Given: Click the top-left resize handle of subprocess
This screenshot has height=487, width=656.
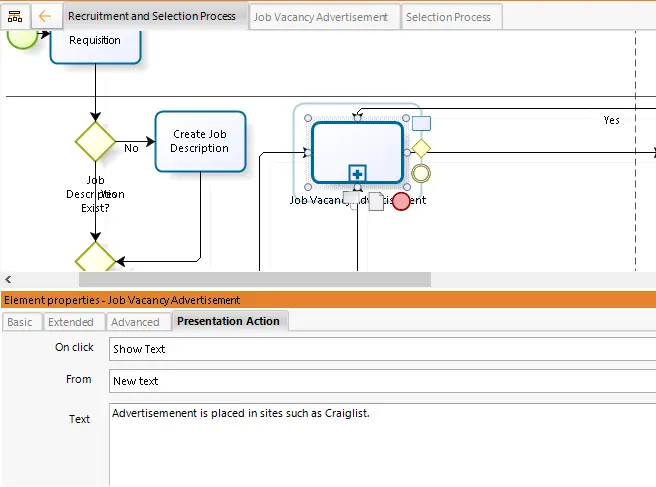Looking at the screenshot, I should [x=308, y=118].
